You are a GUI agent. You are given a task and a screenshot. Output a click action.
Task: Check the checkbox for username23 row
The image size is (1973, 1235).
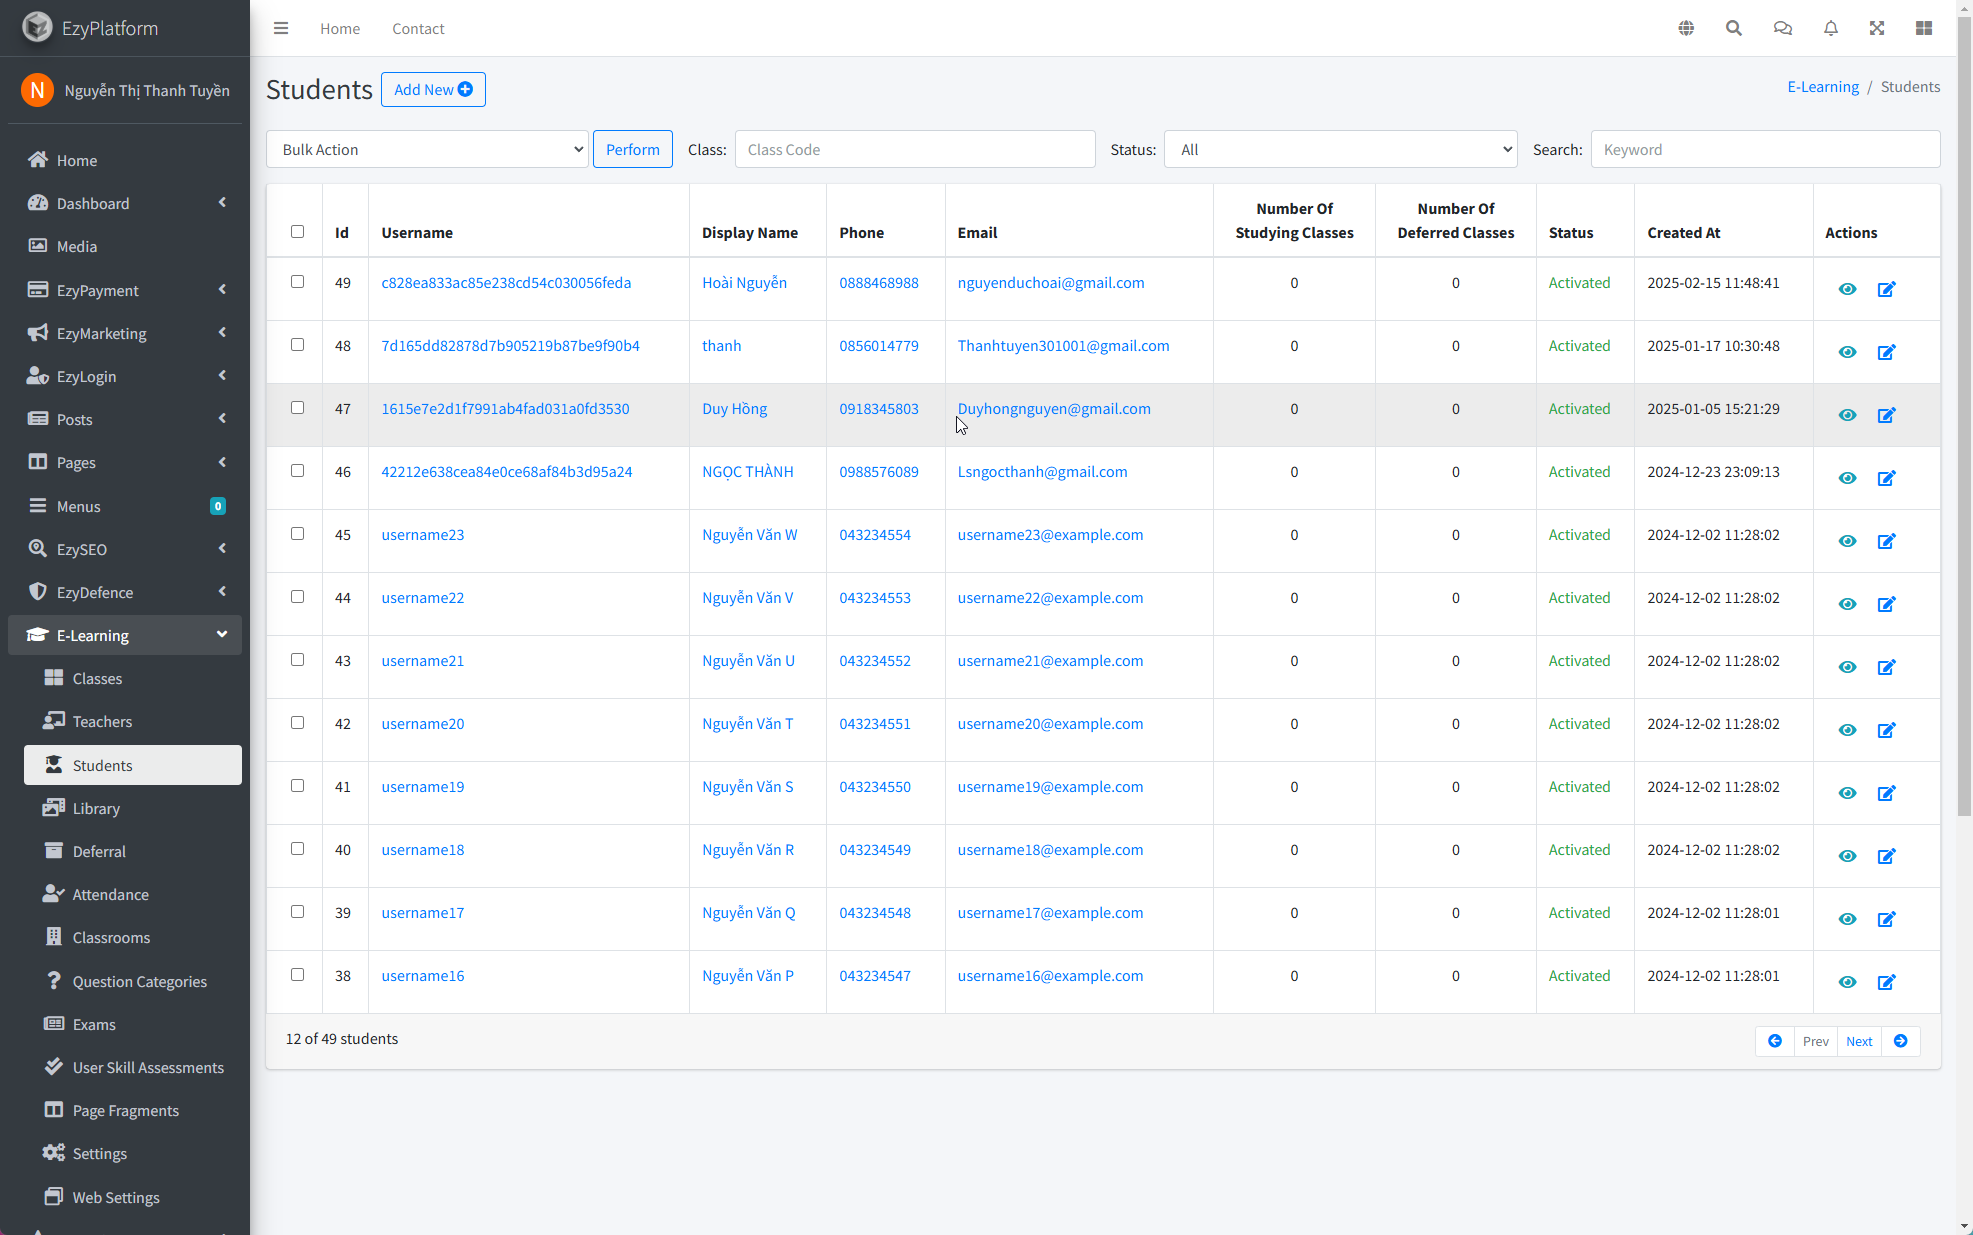[x=297, y=534]
